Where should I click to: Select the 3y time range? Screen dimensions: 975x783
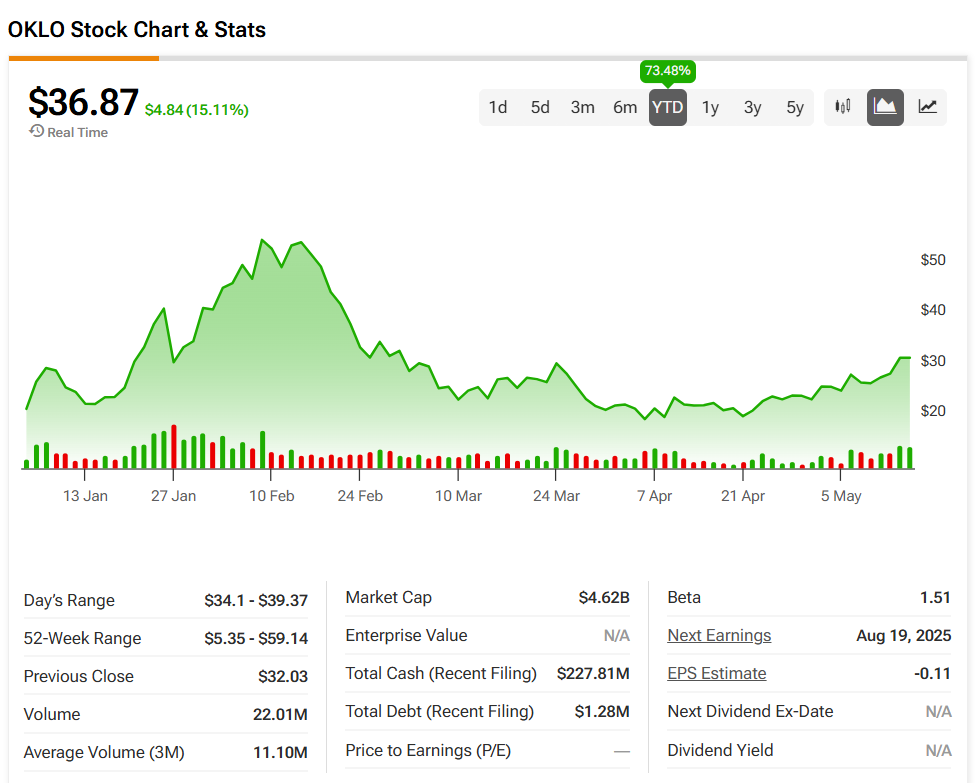point(752,108)
